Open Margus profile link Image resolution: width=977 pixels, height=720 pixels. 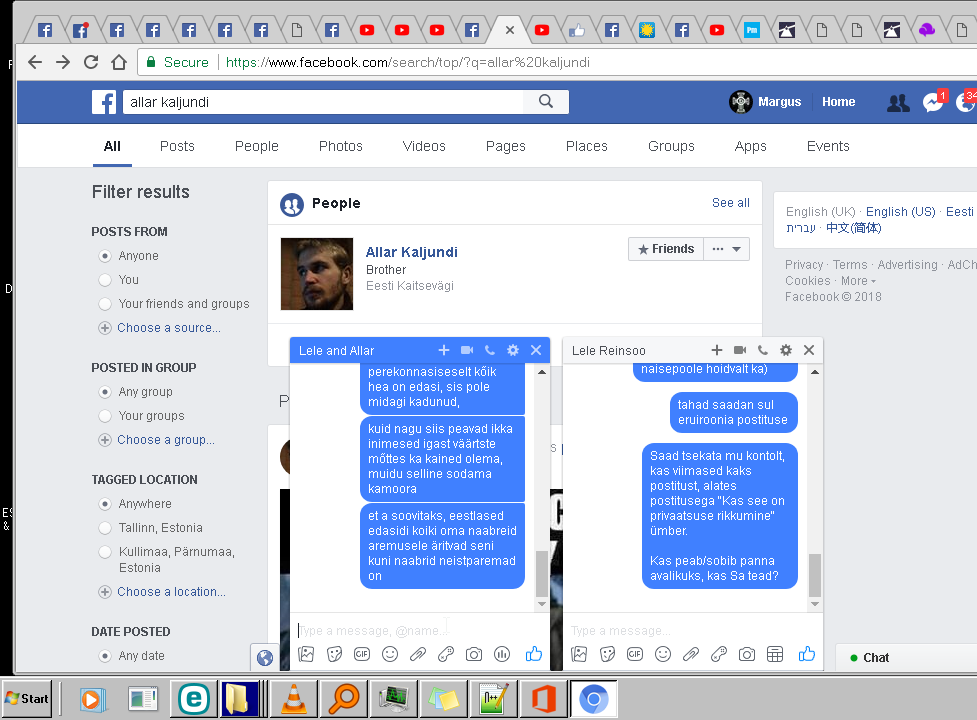coord(765,102)
